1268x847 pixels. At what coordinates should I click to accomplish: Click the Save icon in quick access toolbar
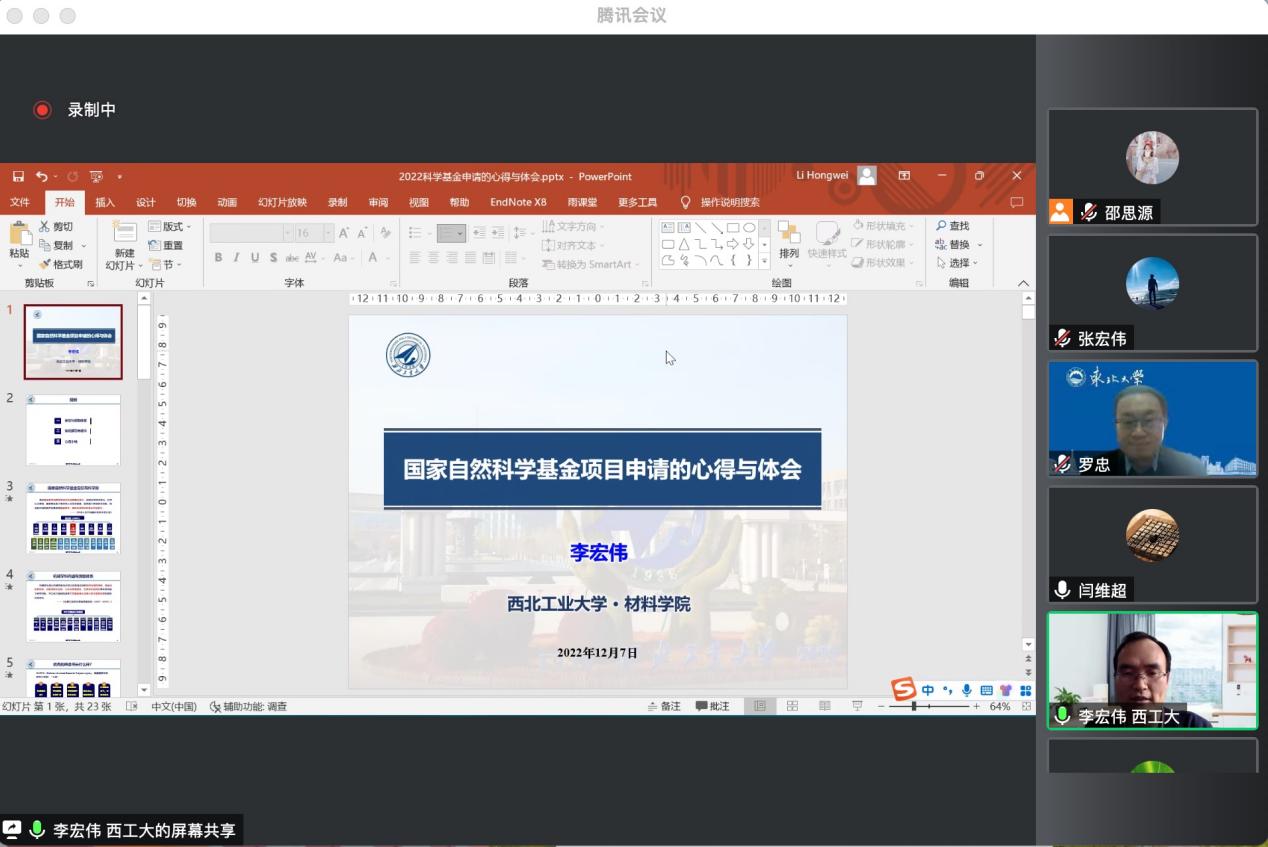pos(18,177)
